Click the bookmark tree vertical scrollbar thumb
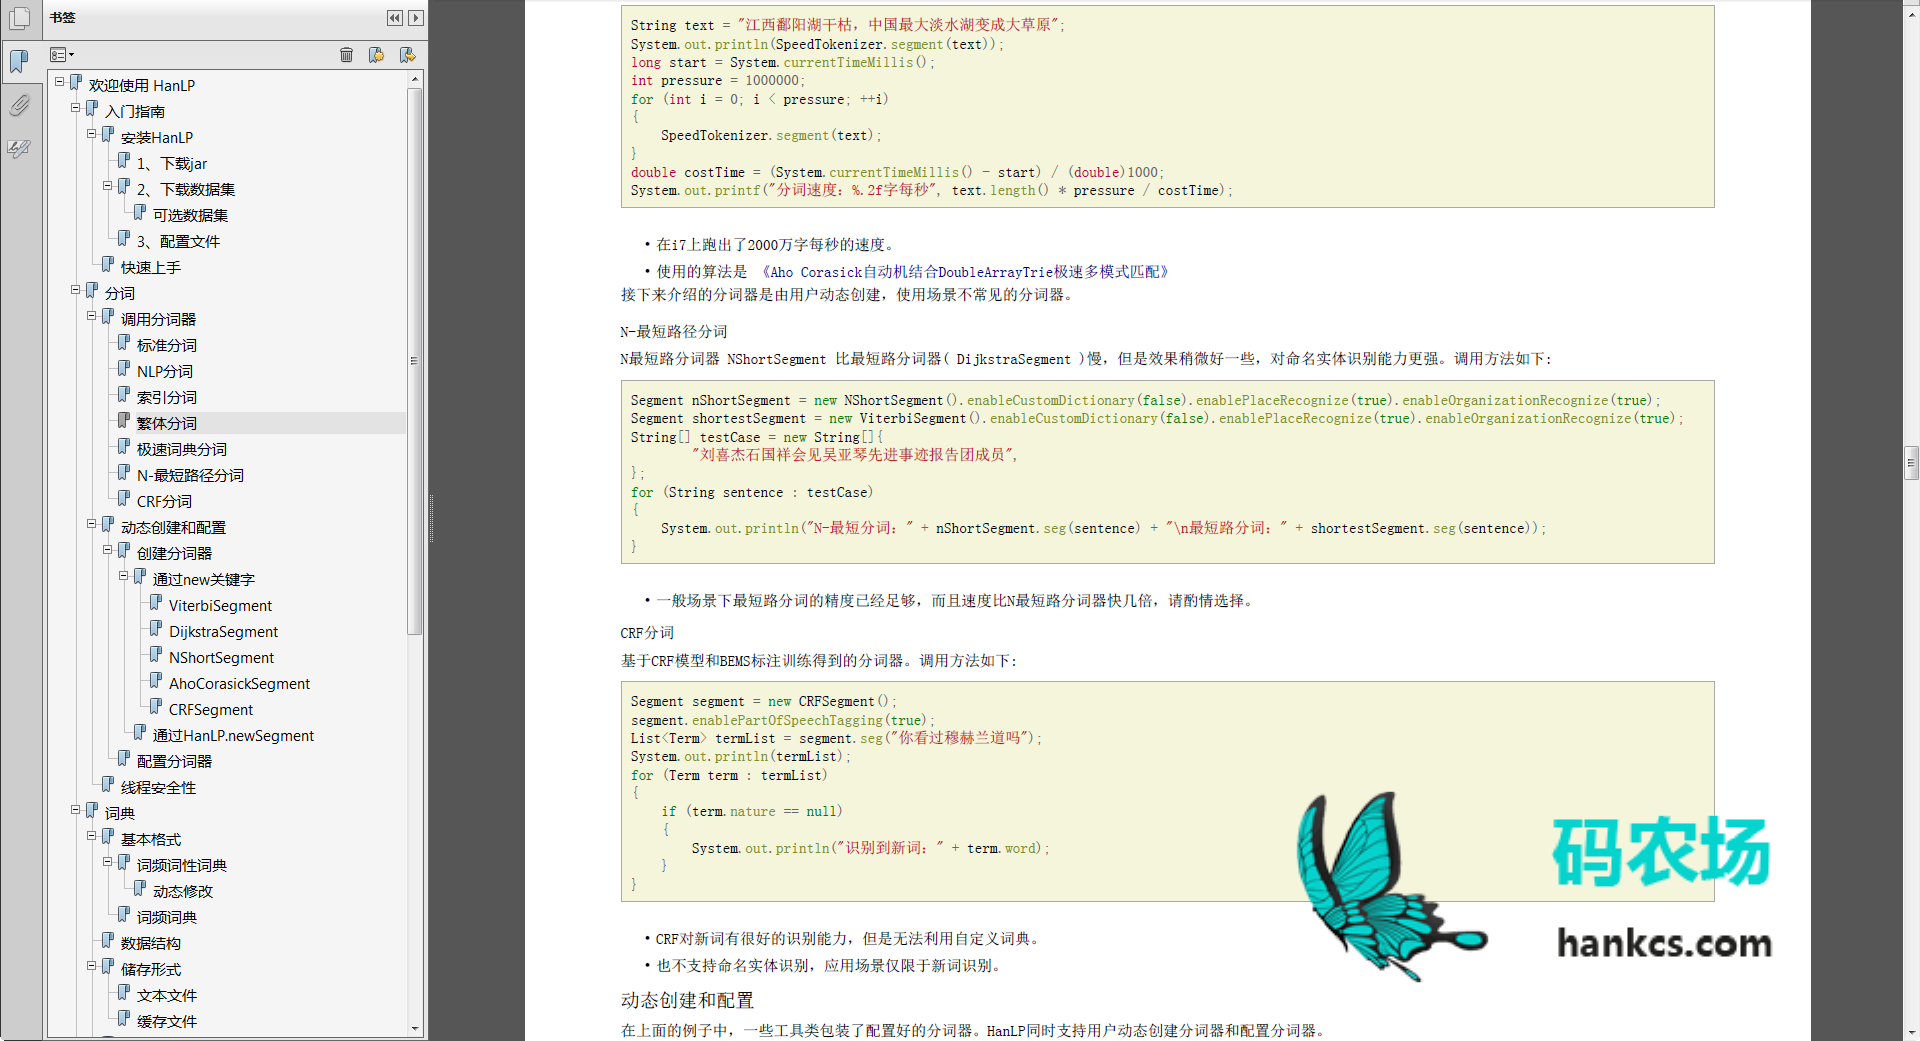Viewport: 1920px width, 1041px height. point(415,361)
